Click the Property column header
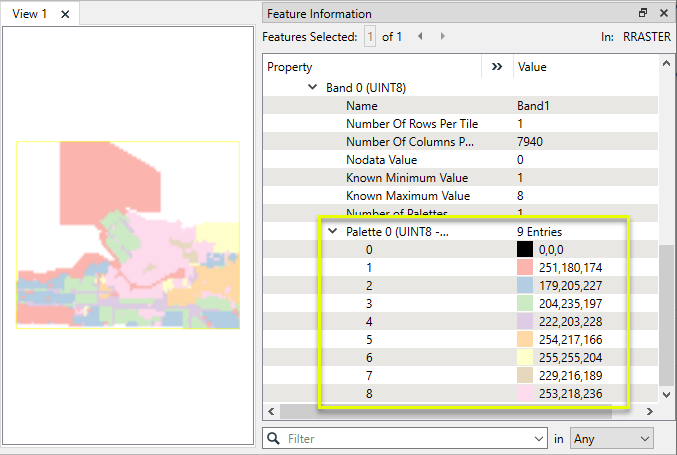This screenshot has height=455, width=677. pyautogui.click(x=370, y=67)
